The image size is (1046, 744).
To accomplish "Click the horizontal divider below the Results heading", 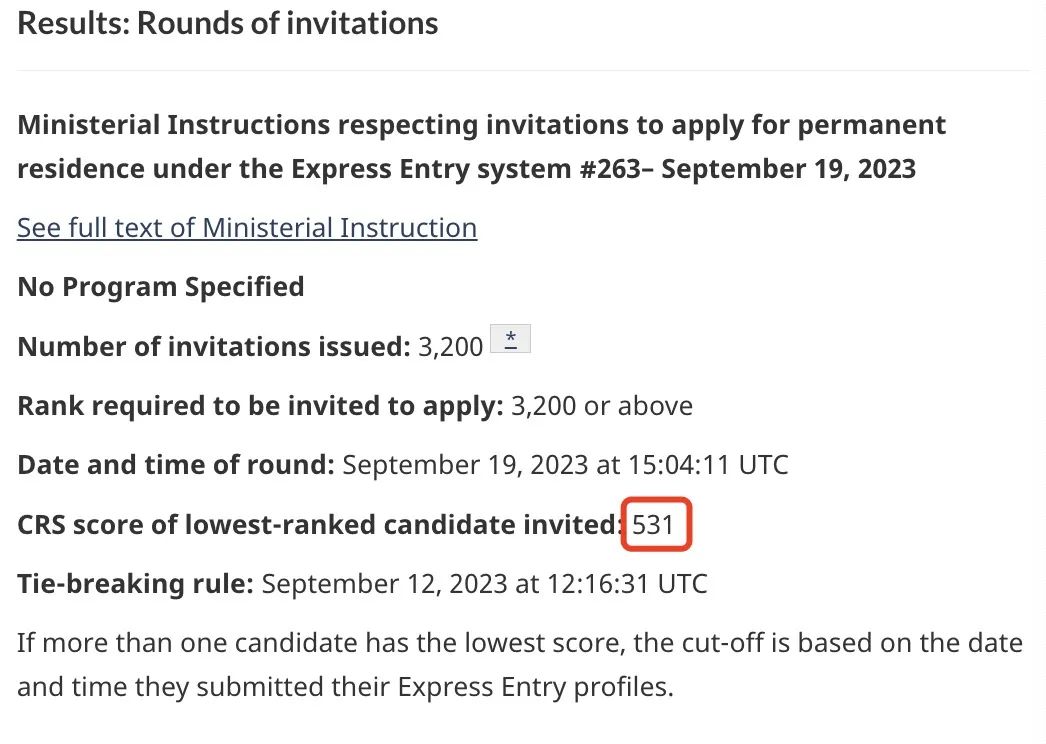I will tap(523, 71).
